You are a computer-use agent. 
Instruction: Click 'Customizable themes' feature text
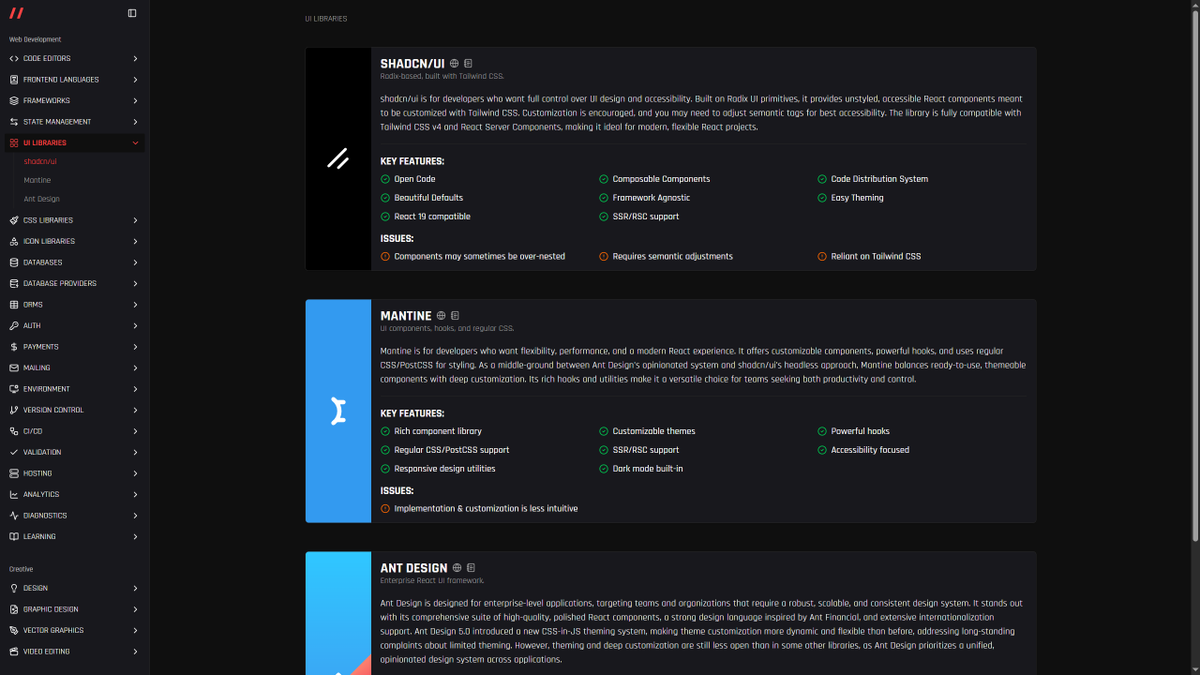654,431
